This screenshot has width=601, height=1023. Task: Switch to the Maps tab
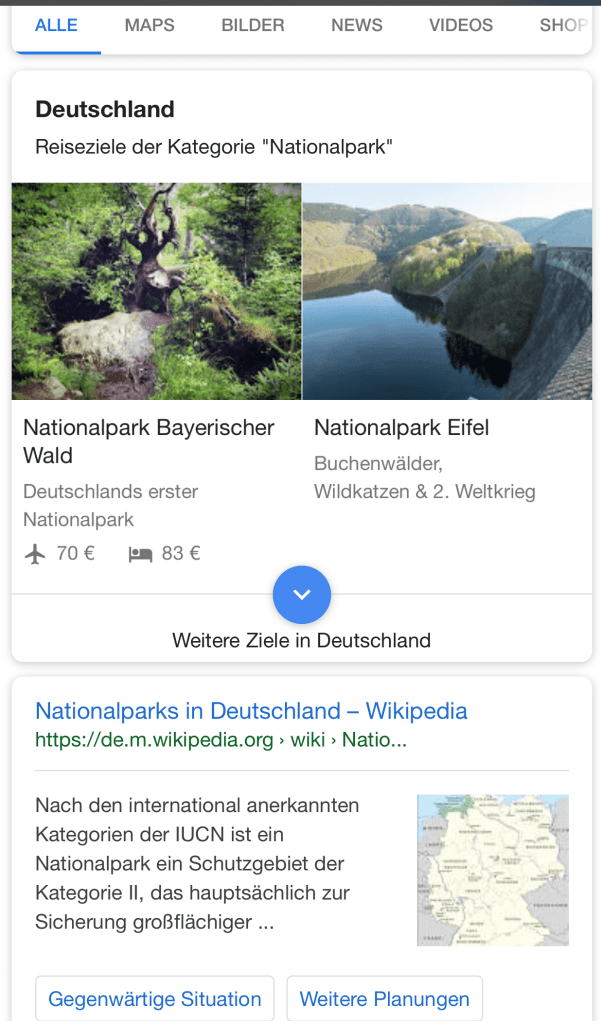tap(149, 25)
